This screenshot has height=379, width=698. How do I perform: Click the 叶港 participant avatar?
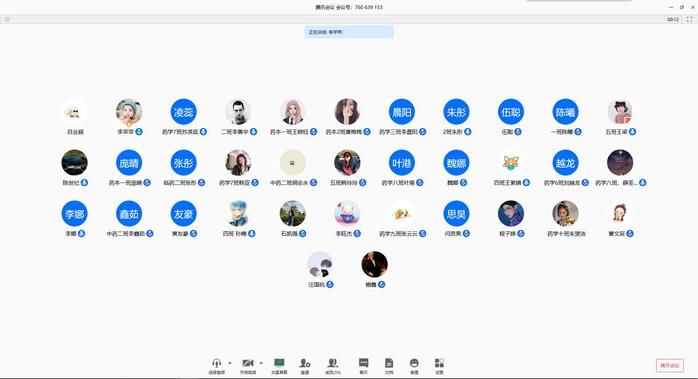pos(402,163)
